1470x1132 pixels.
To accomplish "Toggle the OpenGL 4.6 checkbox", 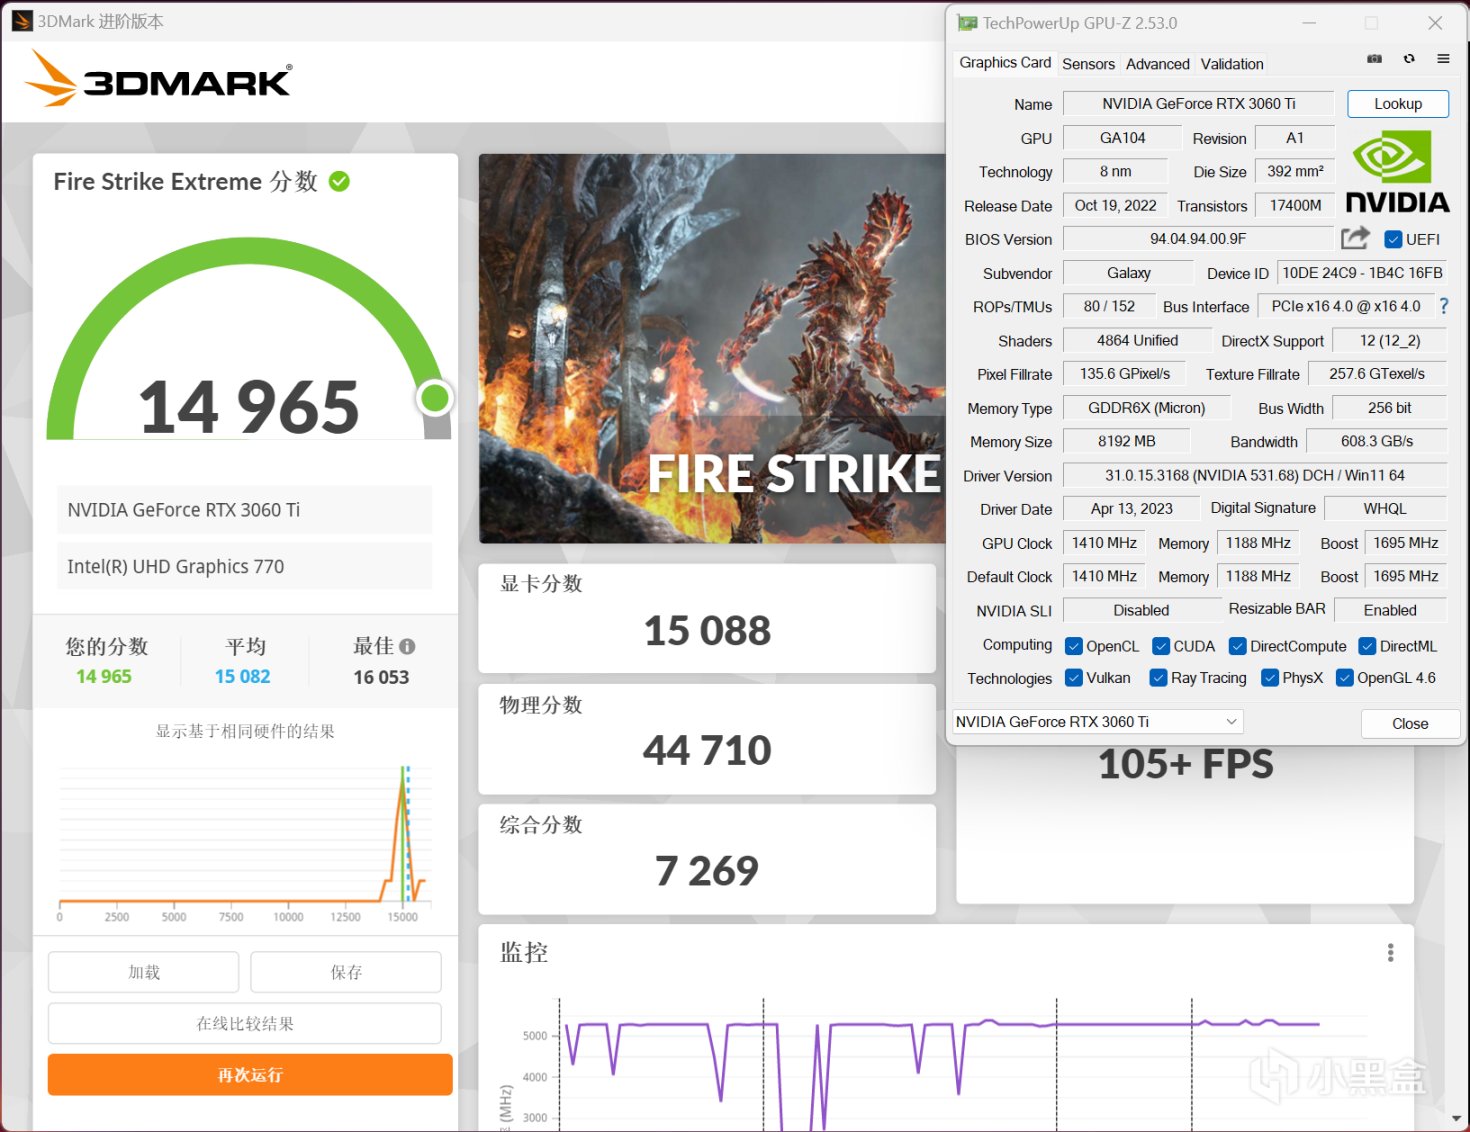I will click(x=1345, y=678).
